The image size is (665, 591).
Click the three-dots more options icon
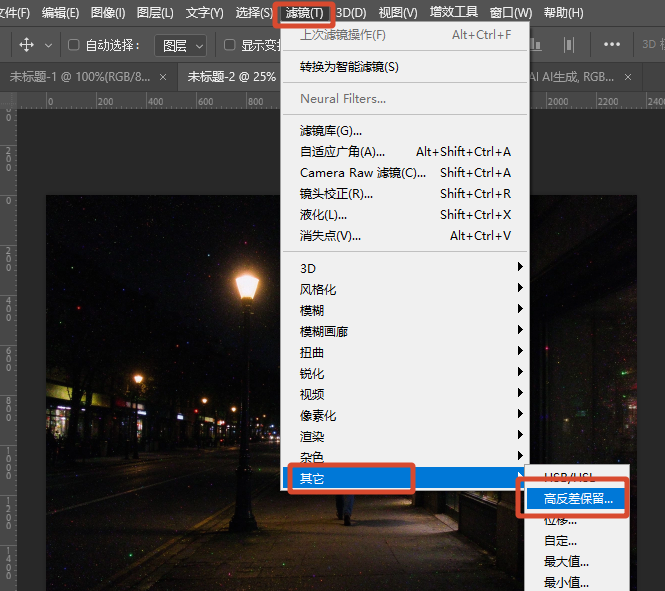pyautogui.click(x=612, y=44)
